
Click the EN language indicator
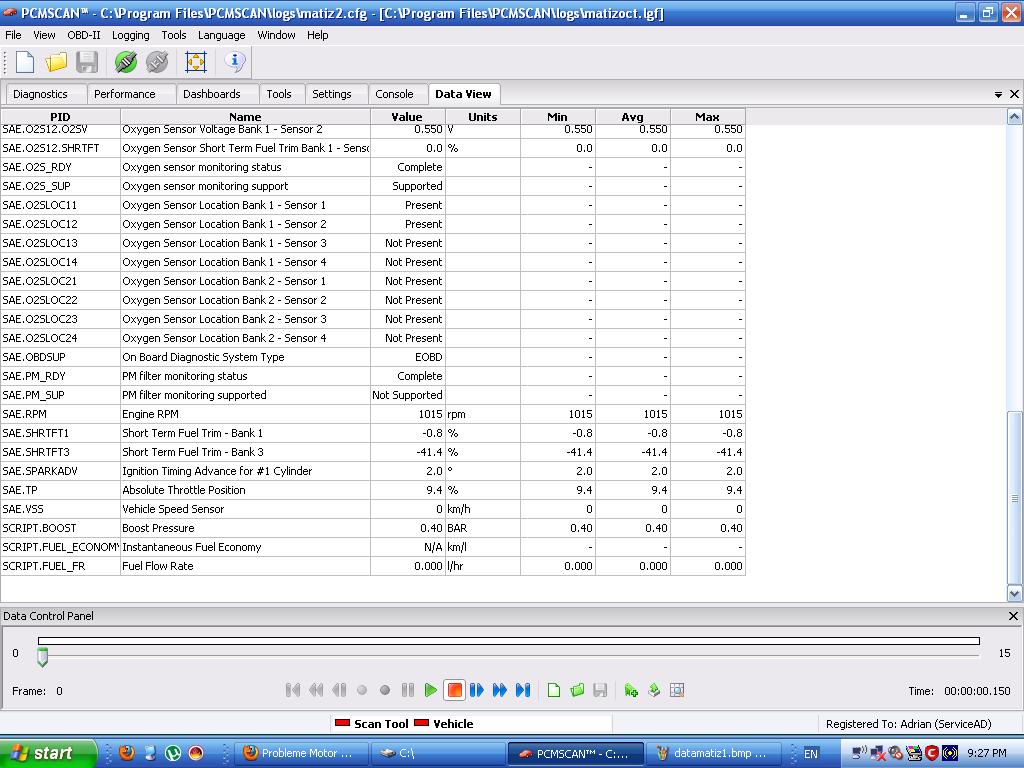coord(810,754)
